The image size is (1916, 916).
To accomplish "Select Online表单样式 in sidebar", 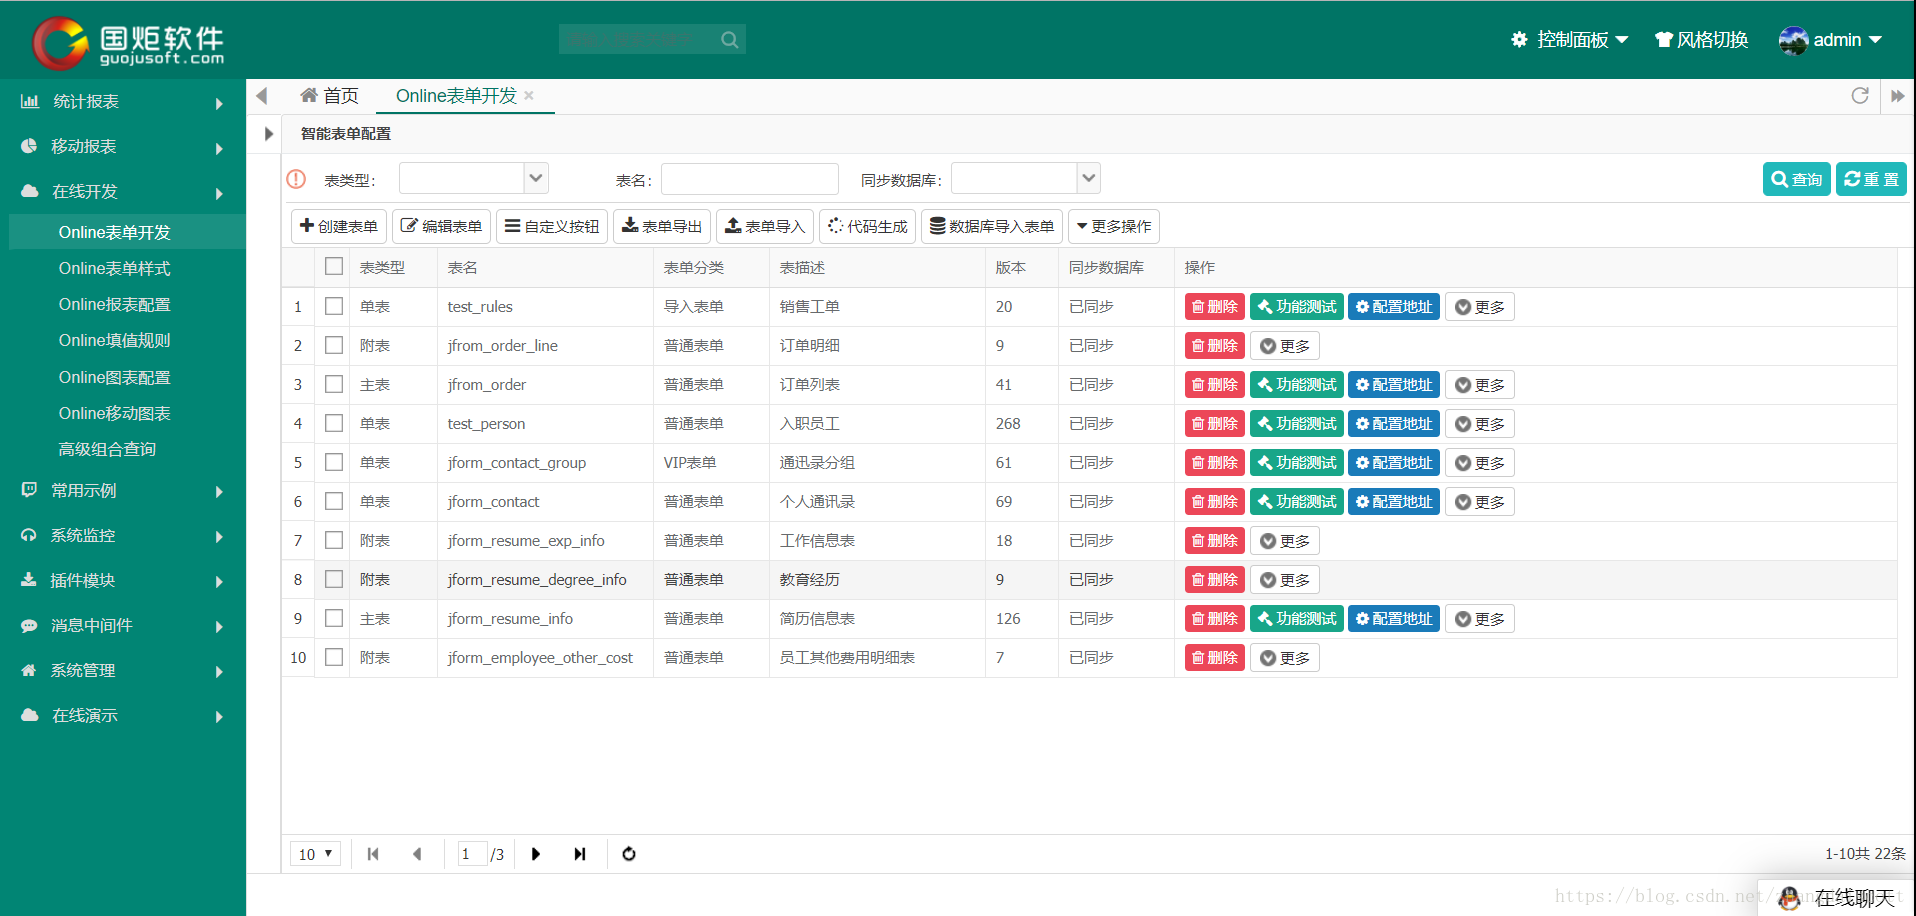I will (x=114, y=268).
